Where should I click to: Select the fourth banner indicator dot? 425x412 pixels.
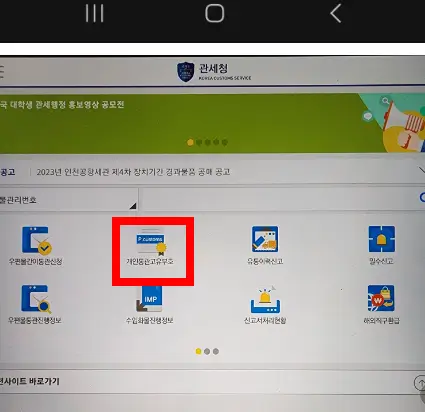(x=216, y=143)
